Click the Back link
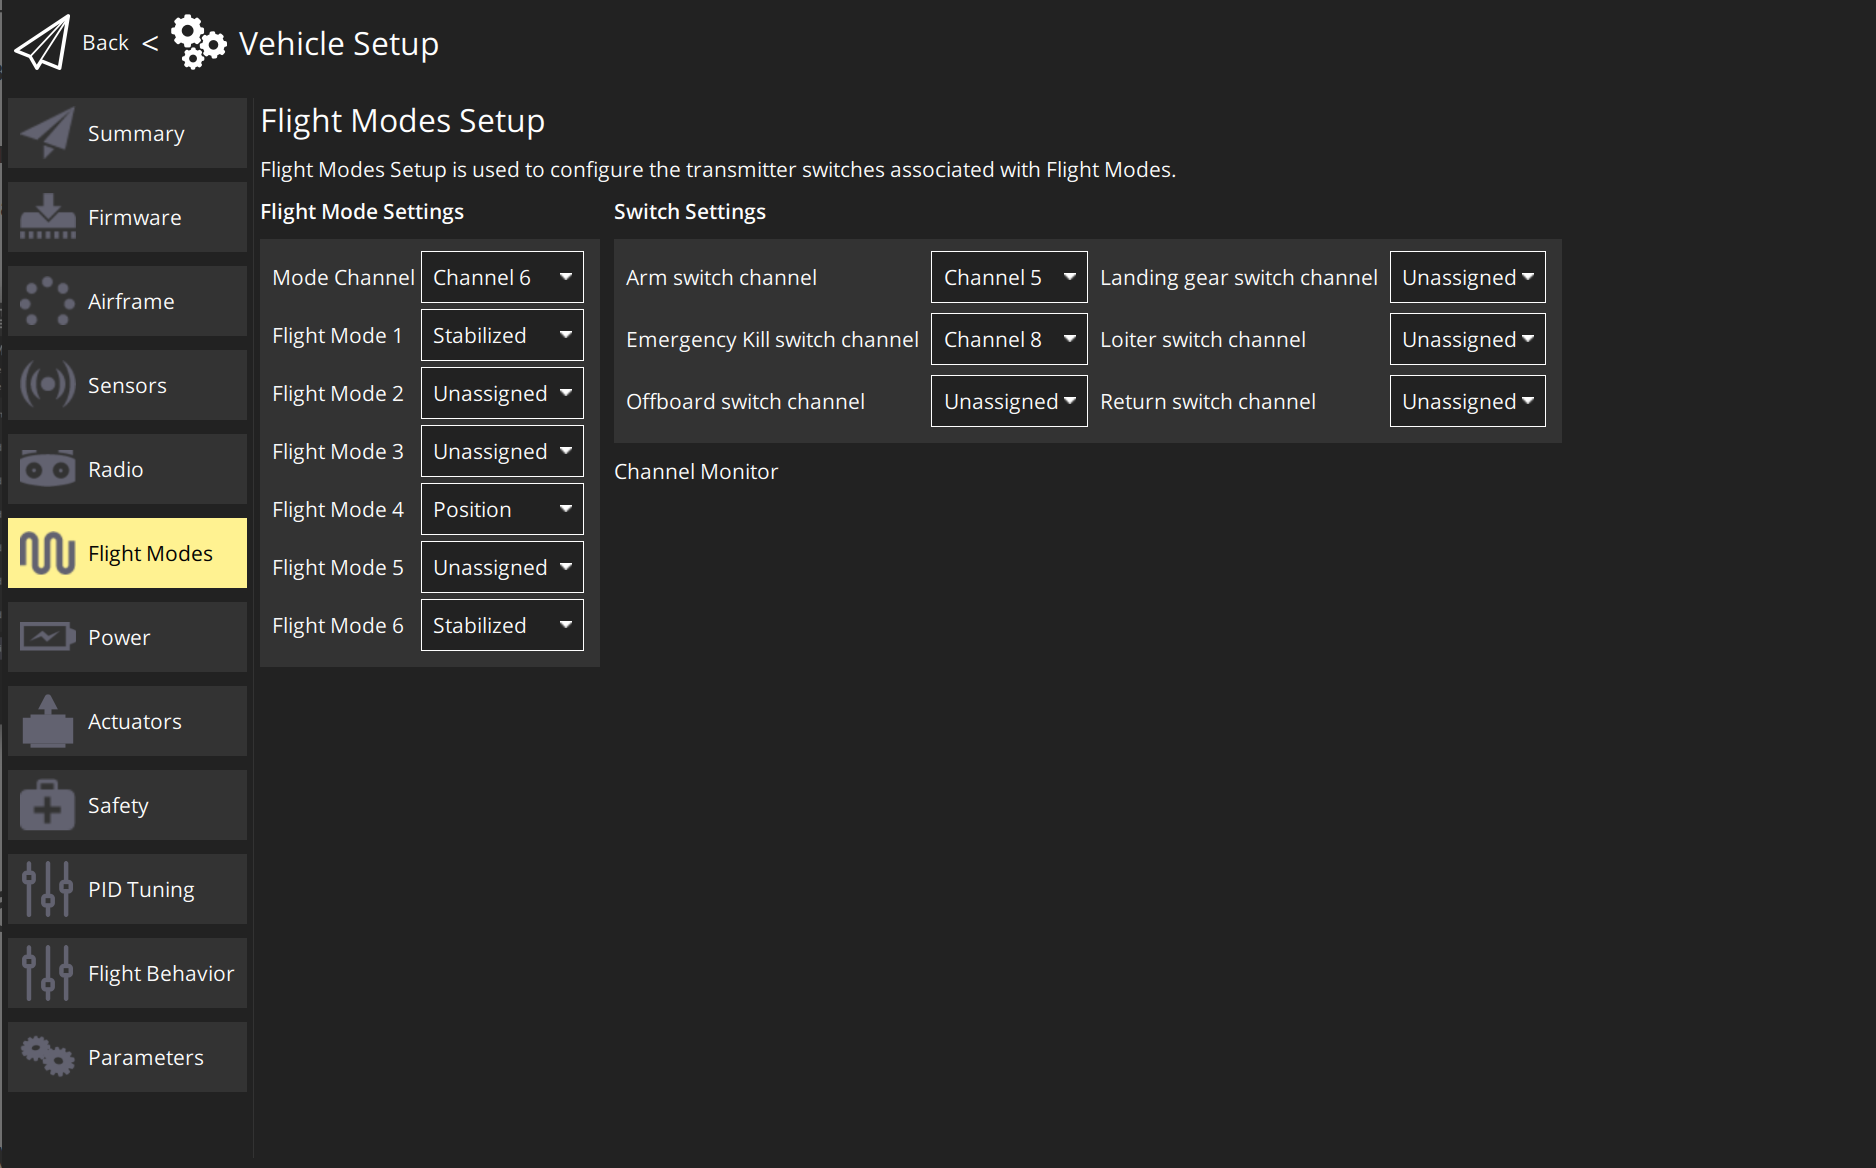Screen dimensions: 1876x1168 (x=105, y=43)
